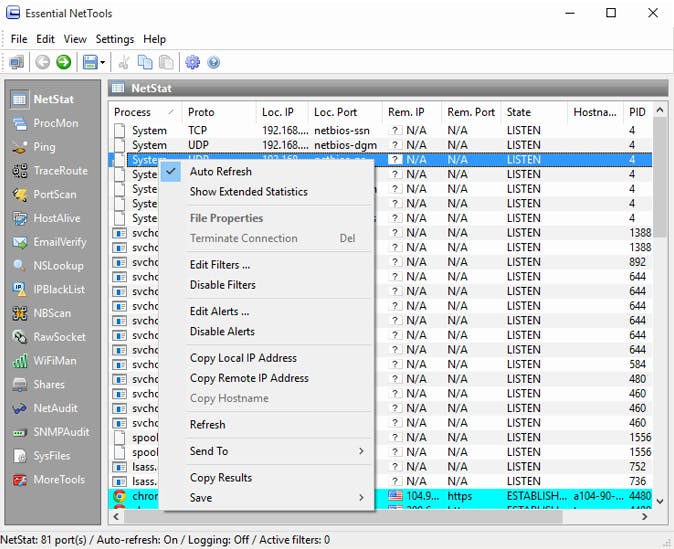Click the blue Help toolbar icon
Viewport: 674px width, 549px height.
tap(214, 62)
